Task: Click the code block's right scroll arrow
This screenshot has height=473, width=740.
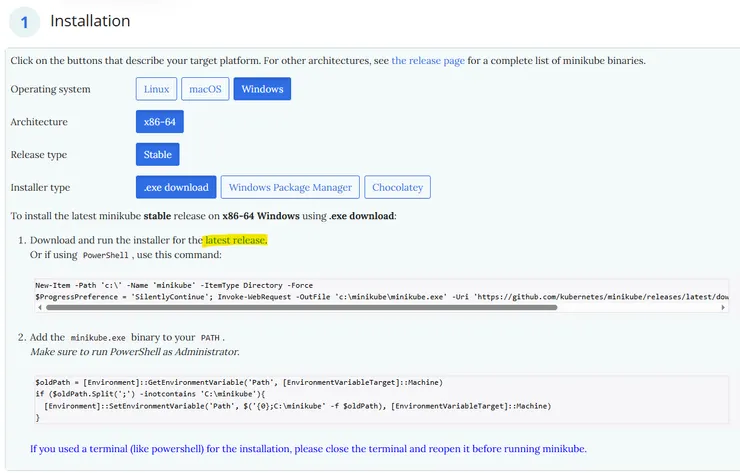Action: click(723, 307)
